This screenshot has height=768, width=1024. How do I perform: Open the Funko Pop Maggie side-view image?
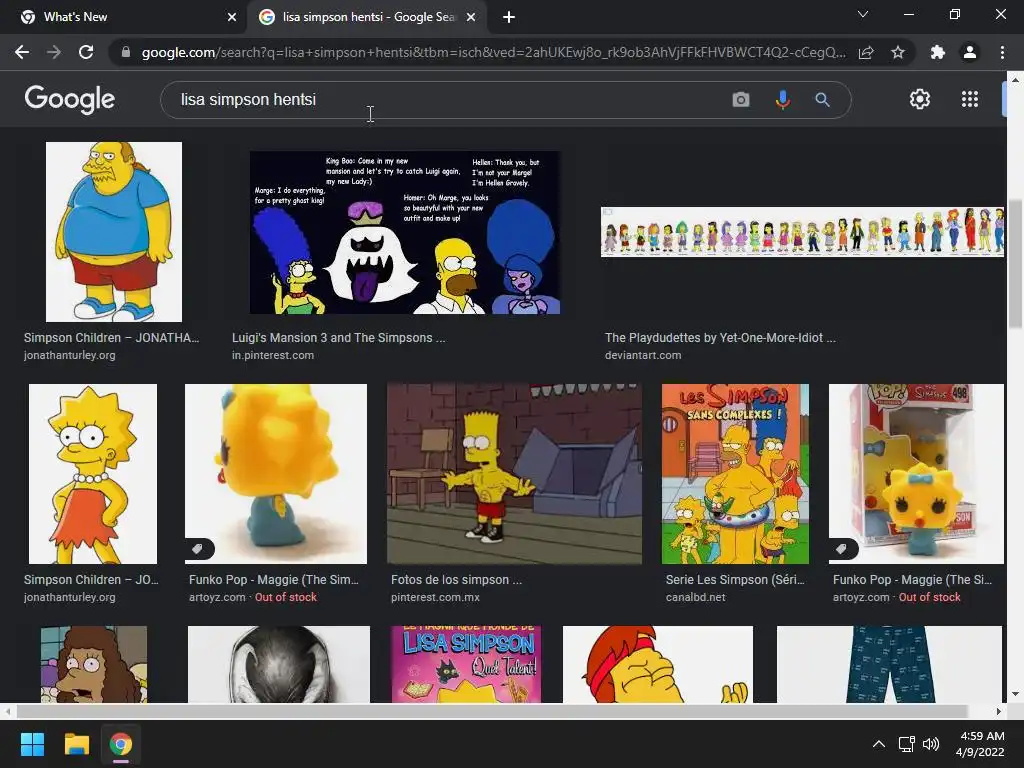tap(276, 473)
